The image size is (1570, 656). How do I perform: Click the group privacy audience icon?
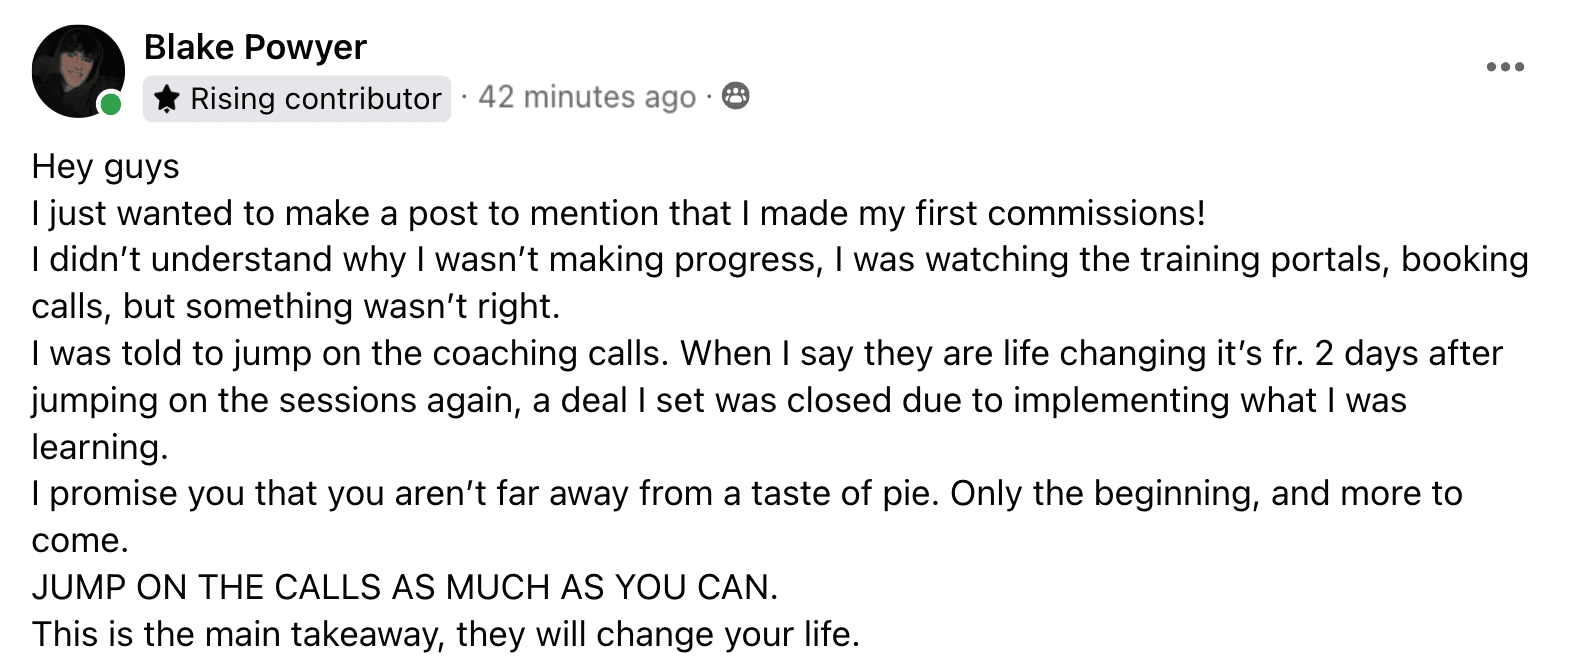point(735,96)
